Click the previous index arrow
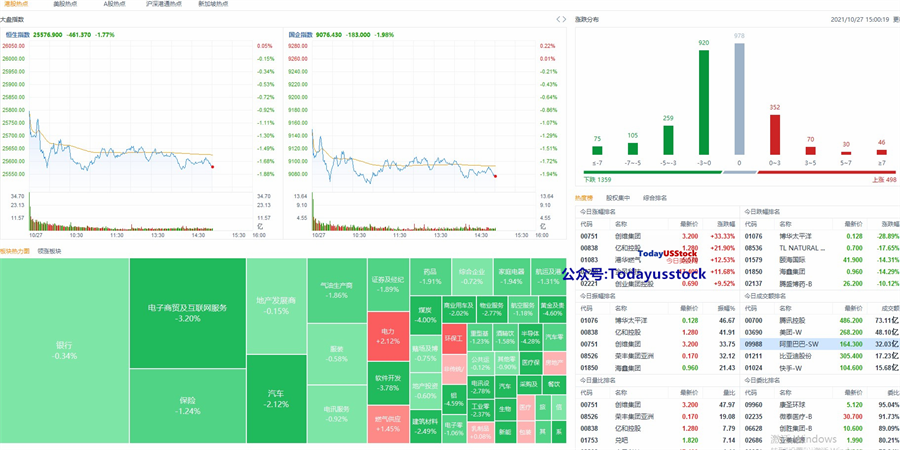 pyautogui.click(x=558, y=20)
